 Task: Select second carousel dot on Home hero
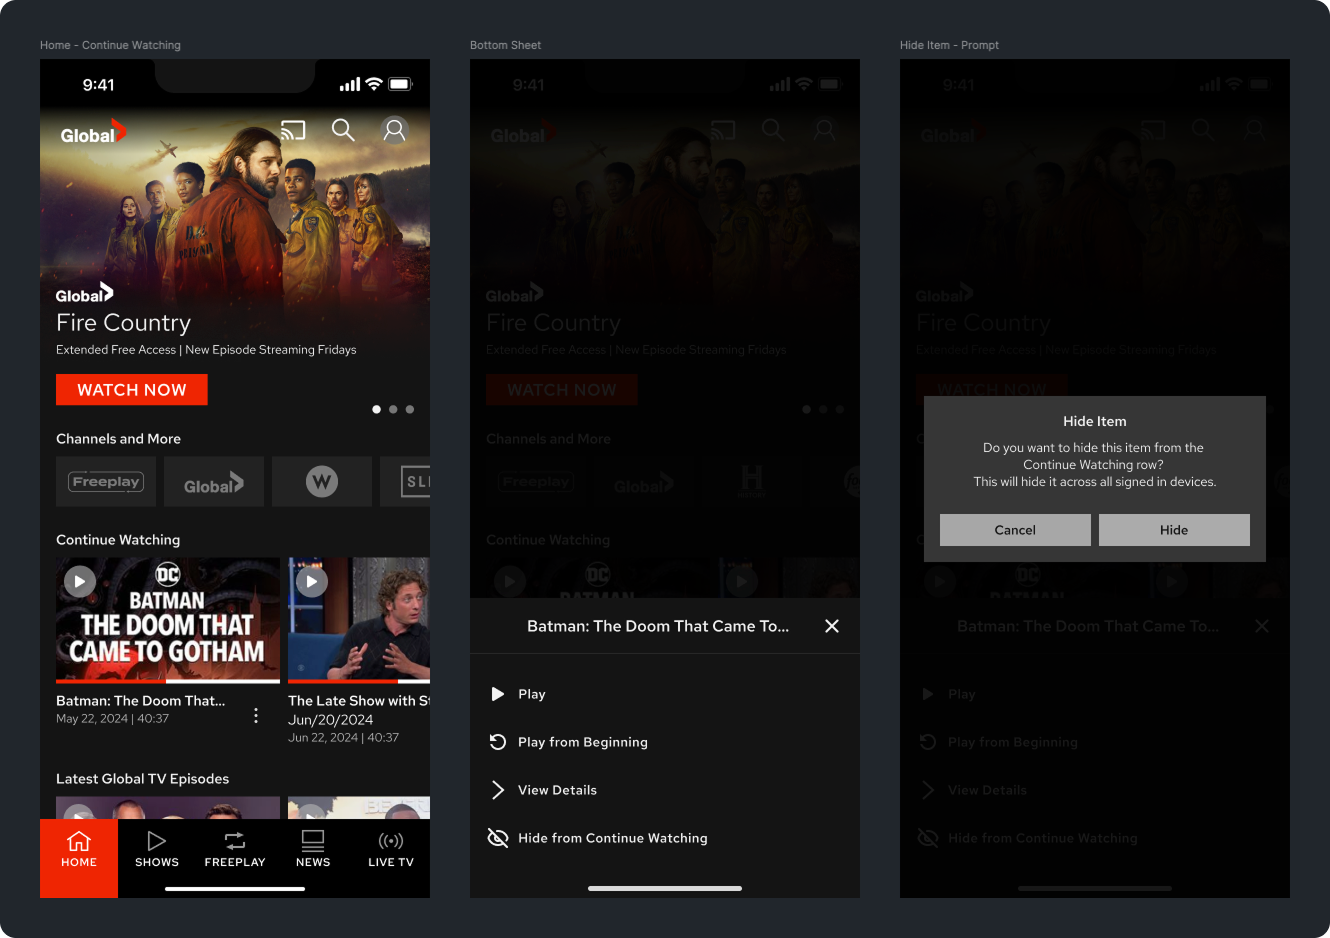[393, 409]
